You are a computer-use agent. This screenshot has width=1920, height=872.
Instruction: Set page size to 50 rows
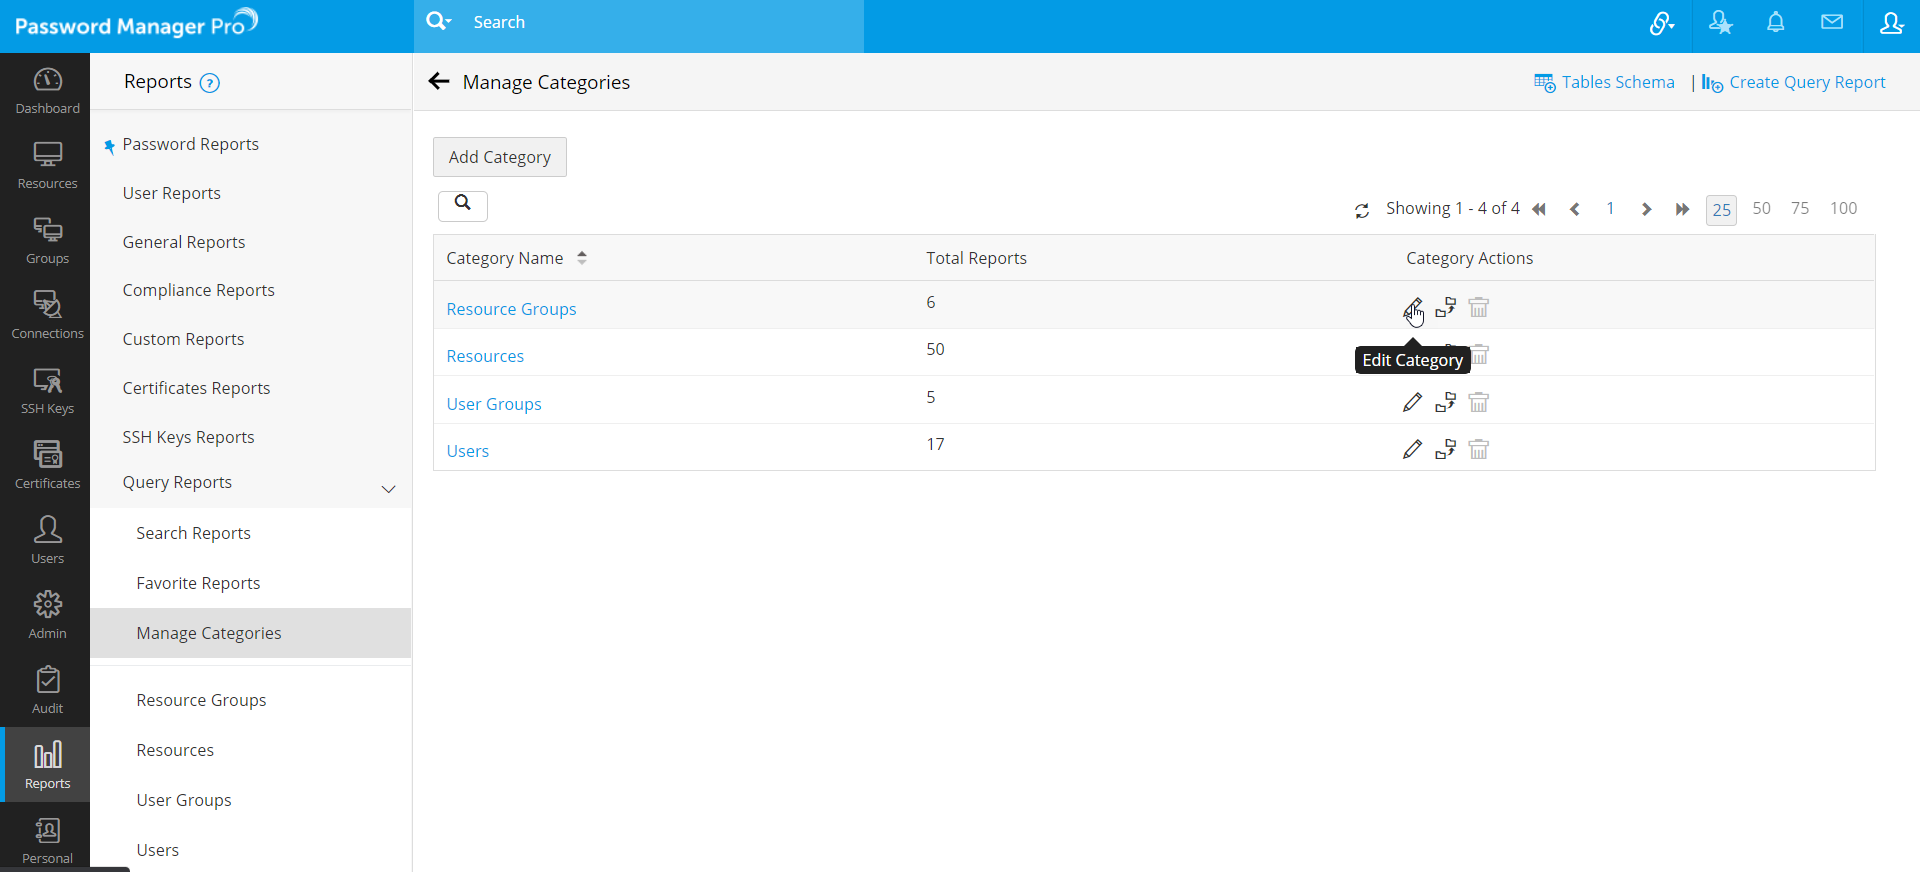1761,208
